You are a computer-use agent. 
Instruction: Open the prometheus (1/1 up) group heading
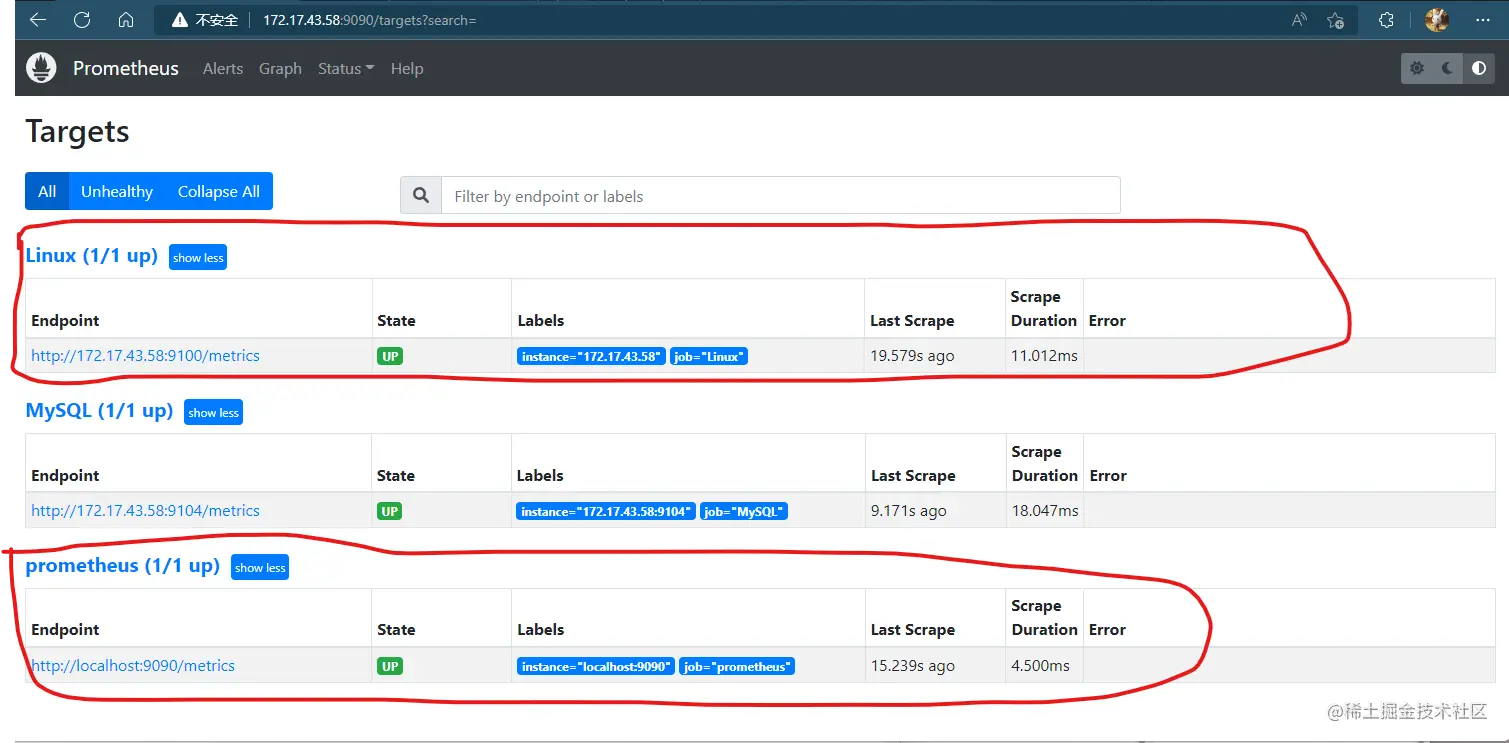pos(122,565)
